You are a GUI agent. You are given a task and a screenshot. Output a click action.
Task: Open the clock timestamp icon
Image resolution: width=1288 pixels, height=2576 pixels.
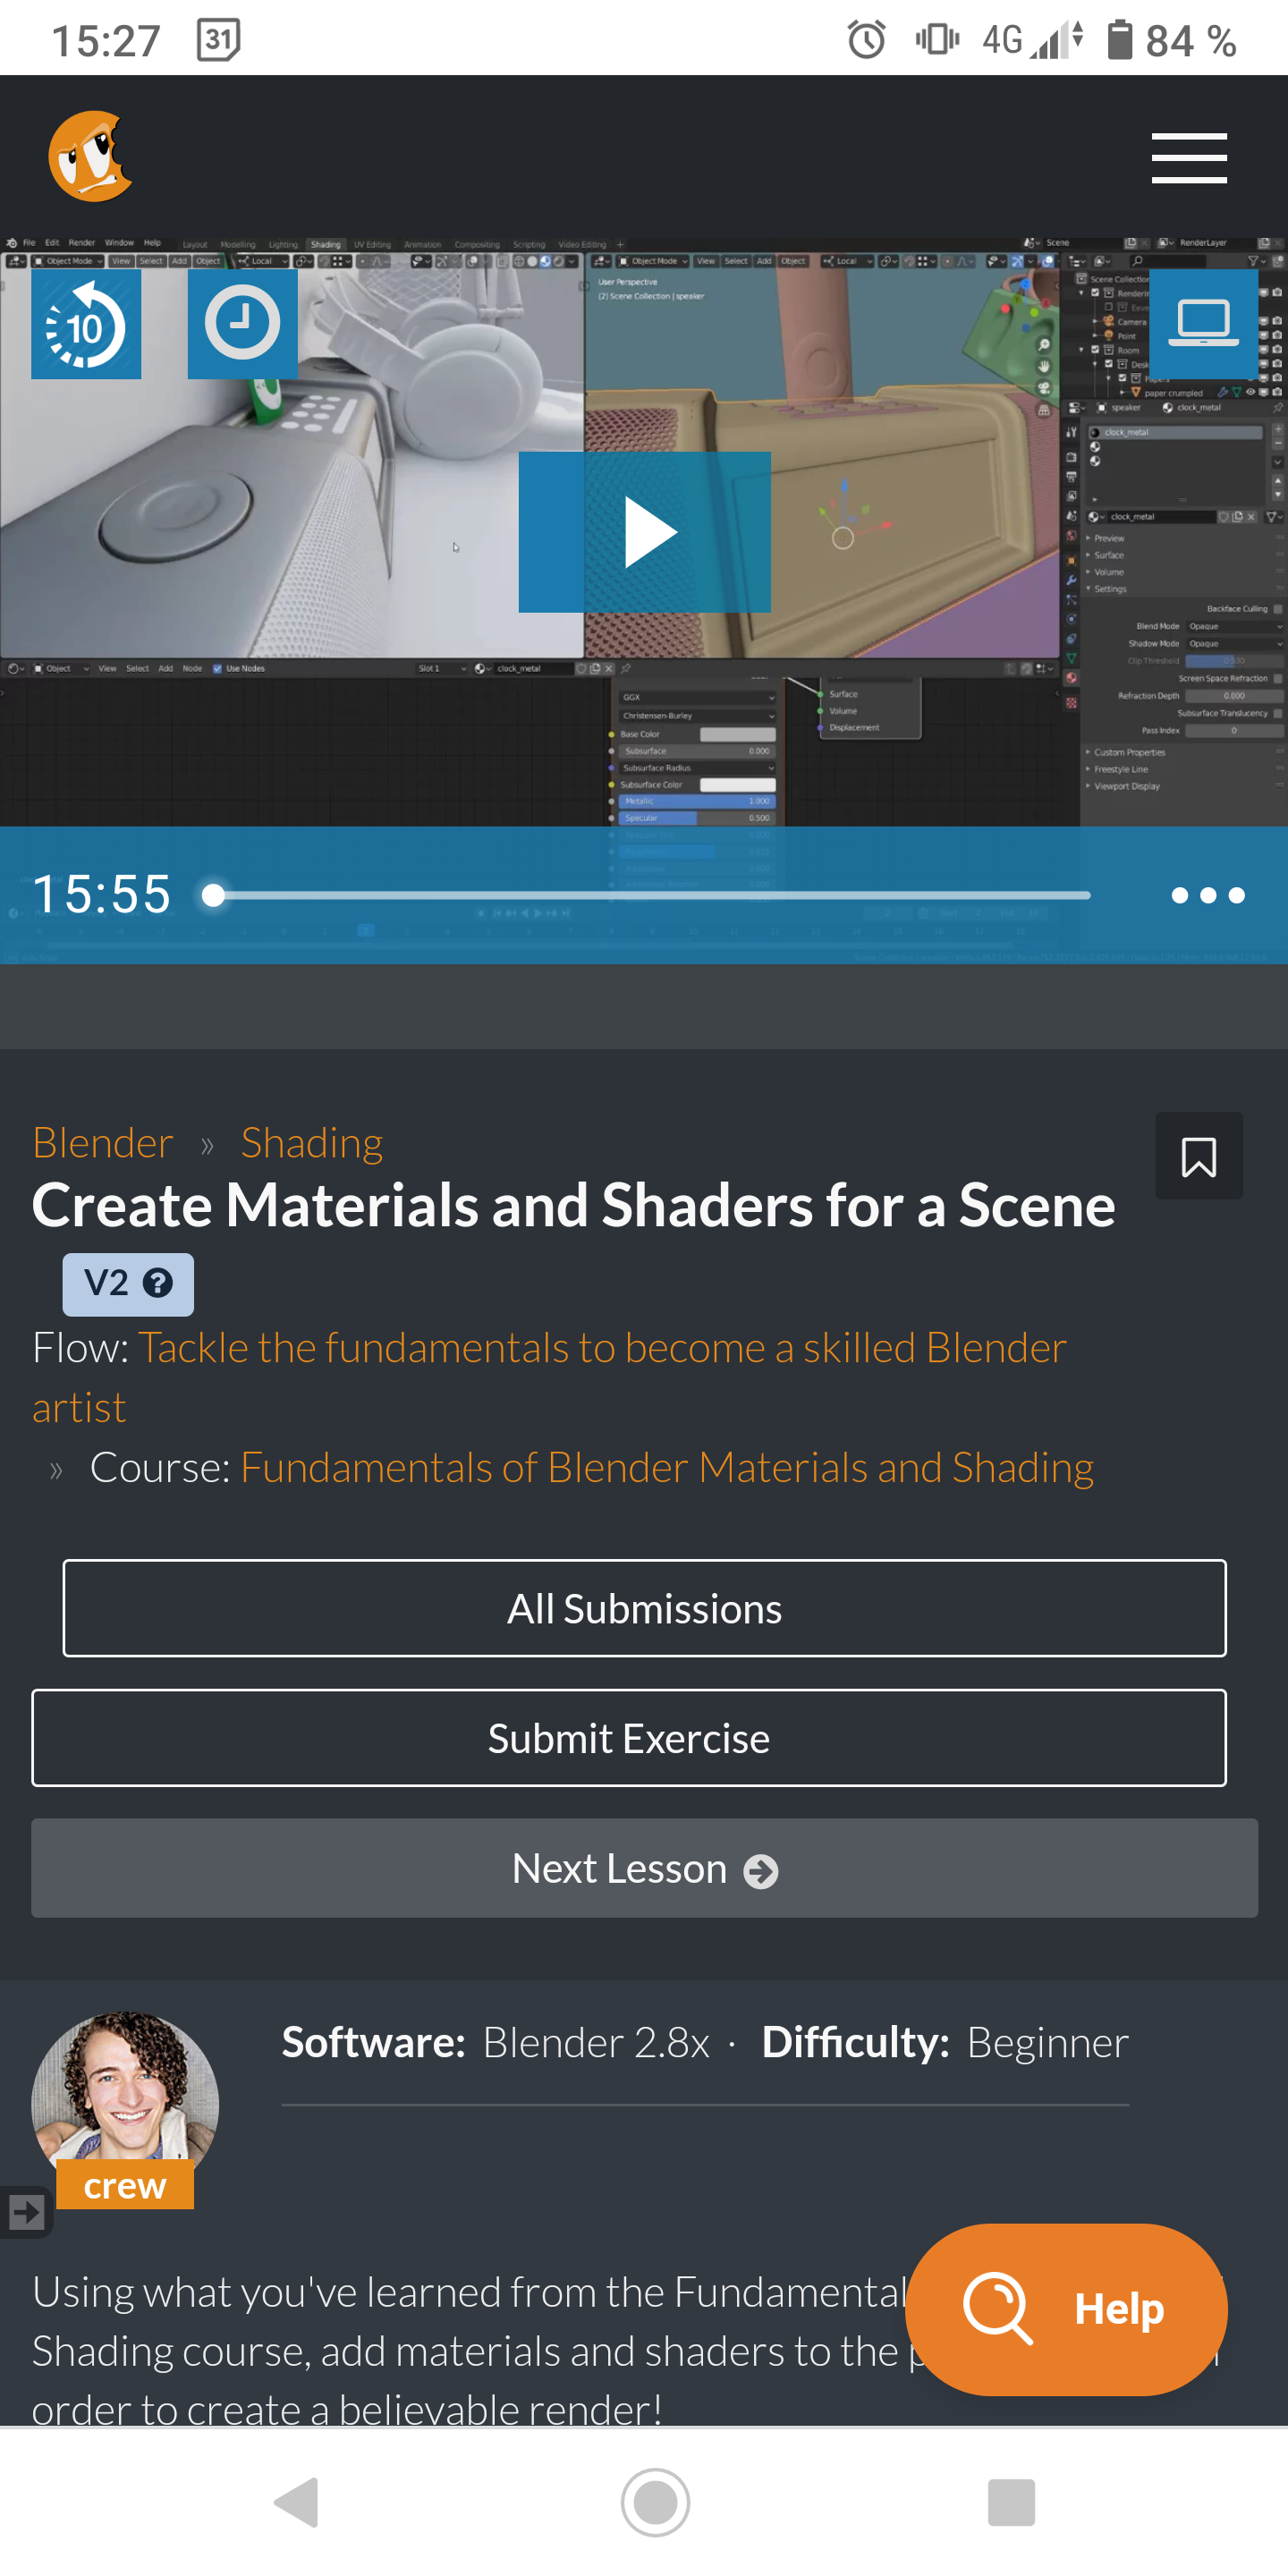point(242,324)
